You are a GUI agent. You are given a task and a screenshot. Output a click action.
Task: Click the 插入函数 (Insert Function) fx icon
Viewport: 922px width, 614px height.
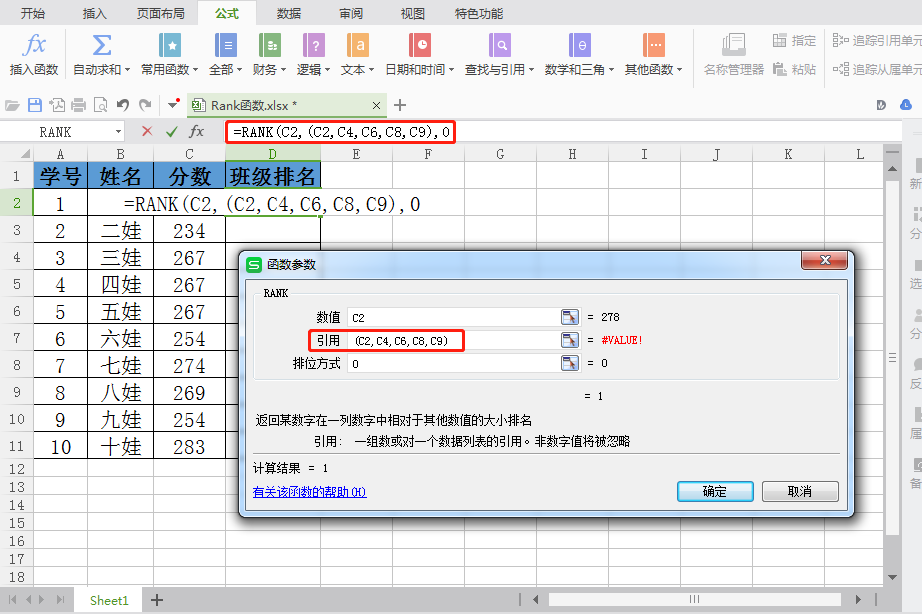(35, 46)
